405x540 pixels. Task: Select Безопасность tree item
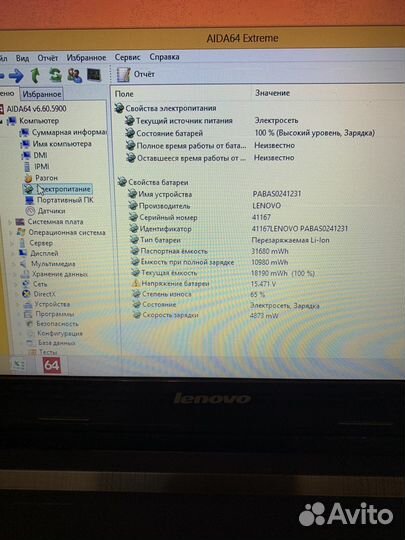pyautogui.click(x=52, y=323)
